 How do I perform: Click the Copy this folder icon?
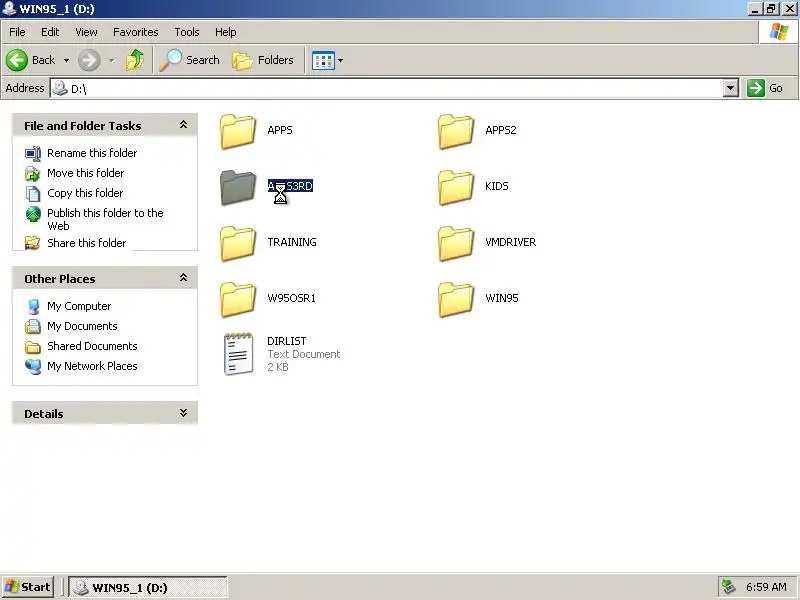tap(33, 193)
